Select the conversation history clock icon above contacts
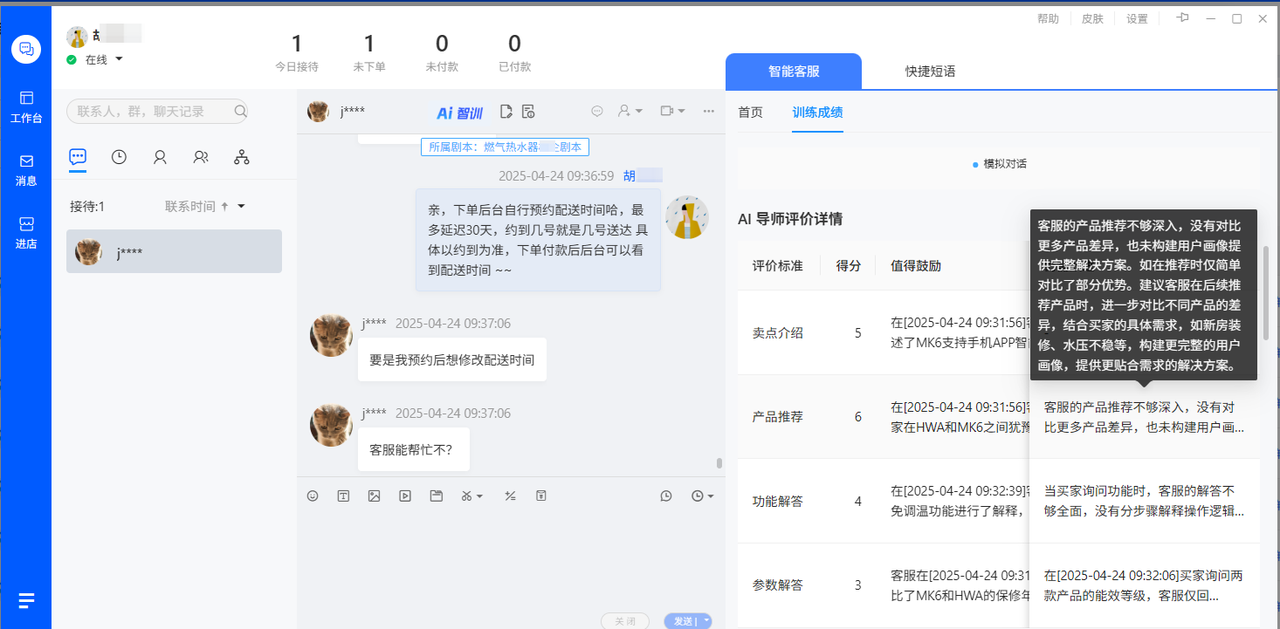Image resolution: width=1280 pixels, height=629 pixels. click(117, 157)
